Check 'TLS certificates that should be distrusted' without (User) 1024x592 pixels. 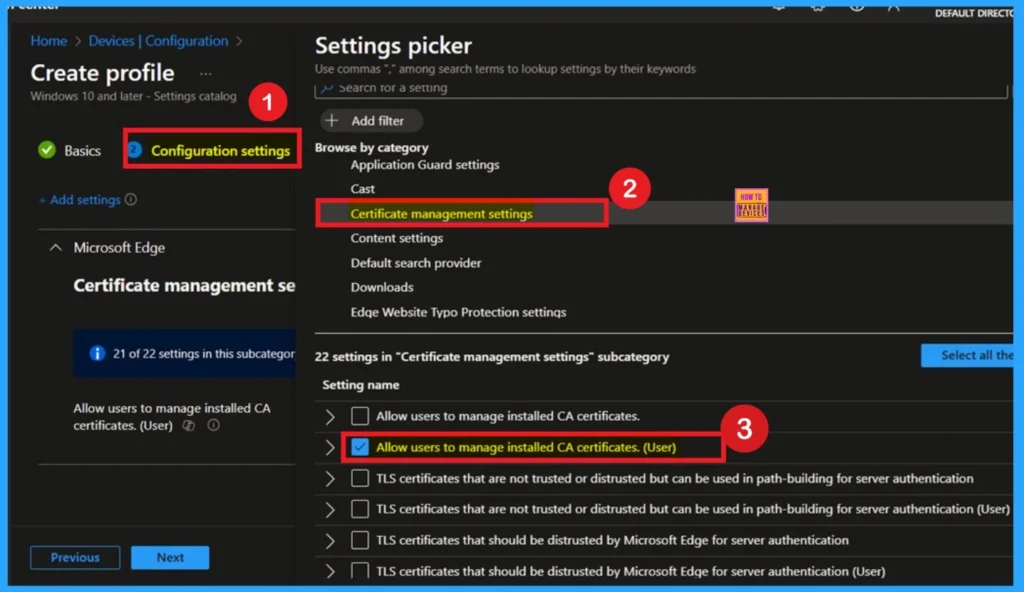point(360,540)
